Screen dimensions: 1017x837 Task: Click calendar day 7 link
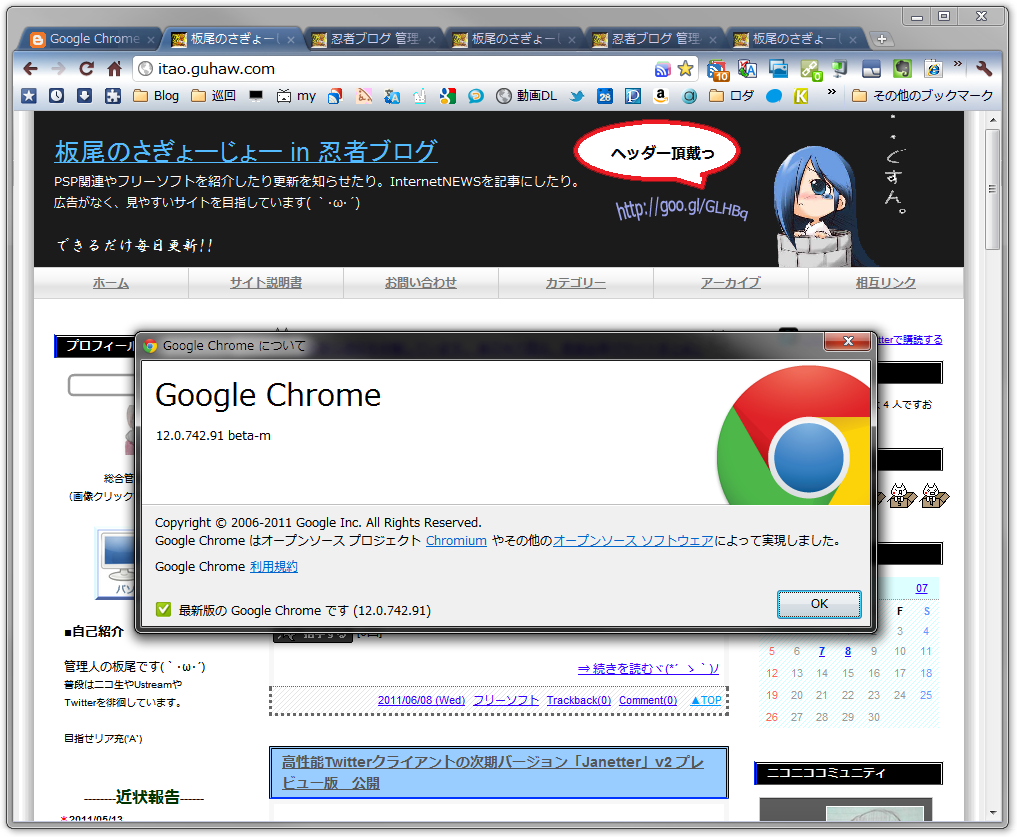click(x=822, y=651)
